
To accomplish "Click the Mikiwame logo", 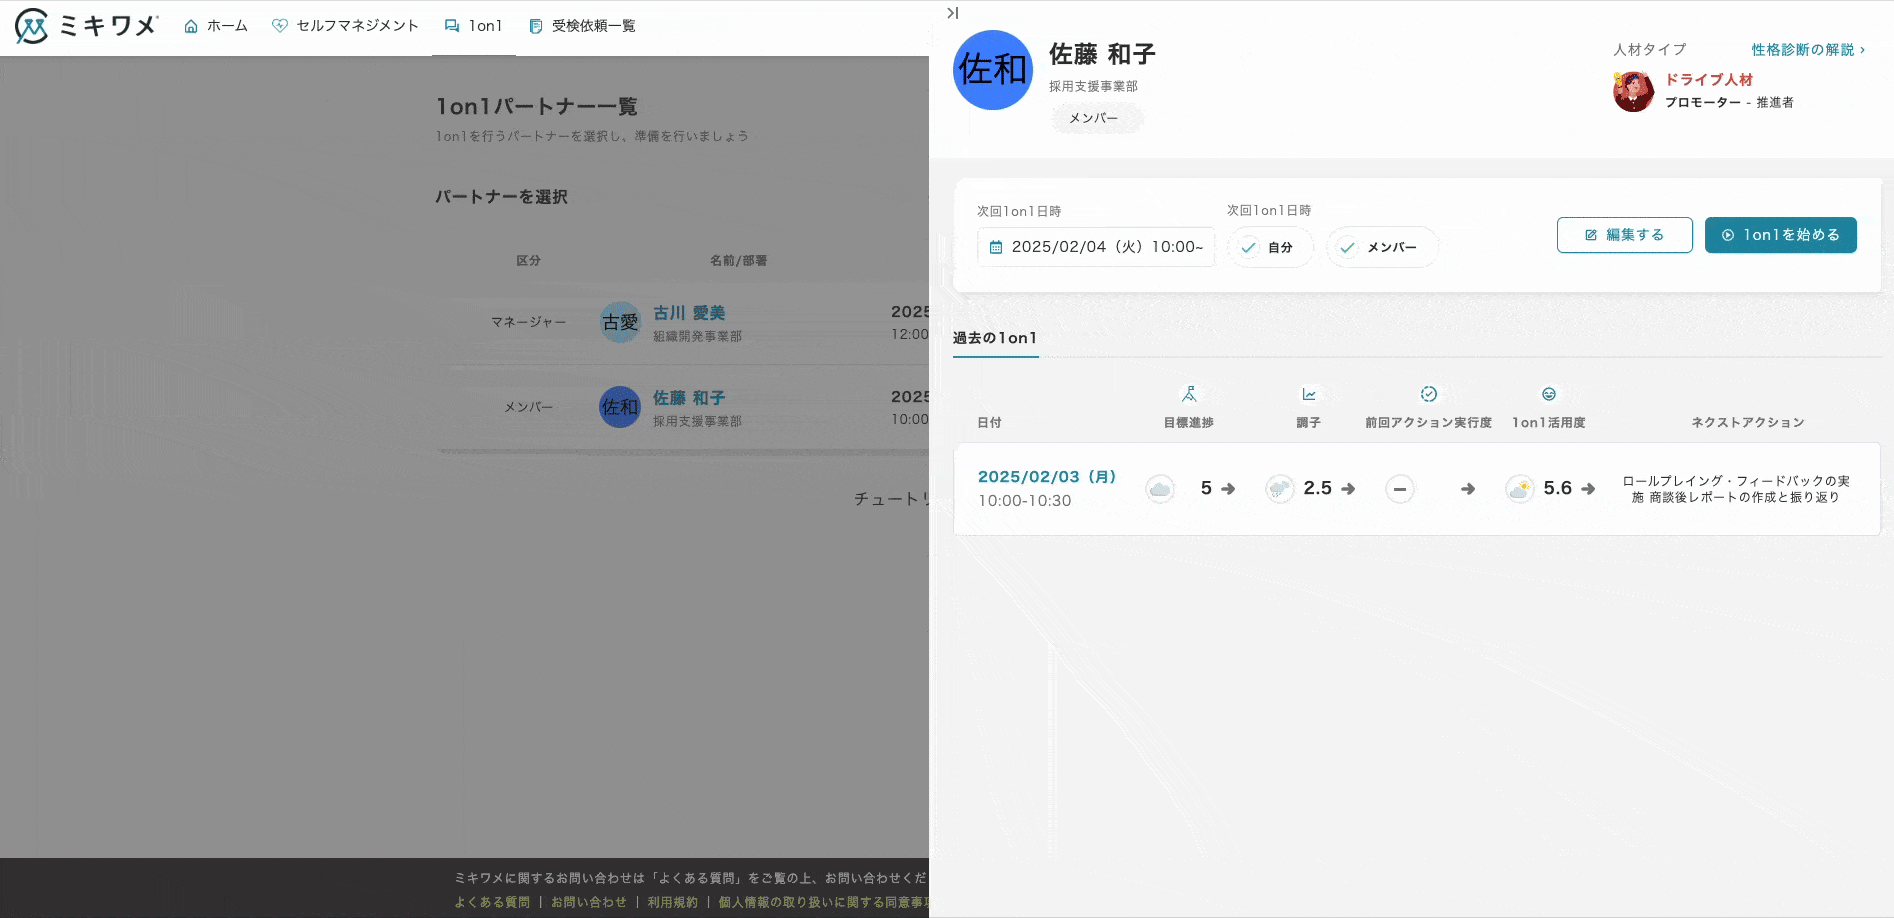I will (x=86, y=26).
